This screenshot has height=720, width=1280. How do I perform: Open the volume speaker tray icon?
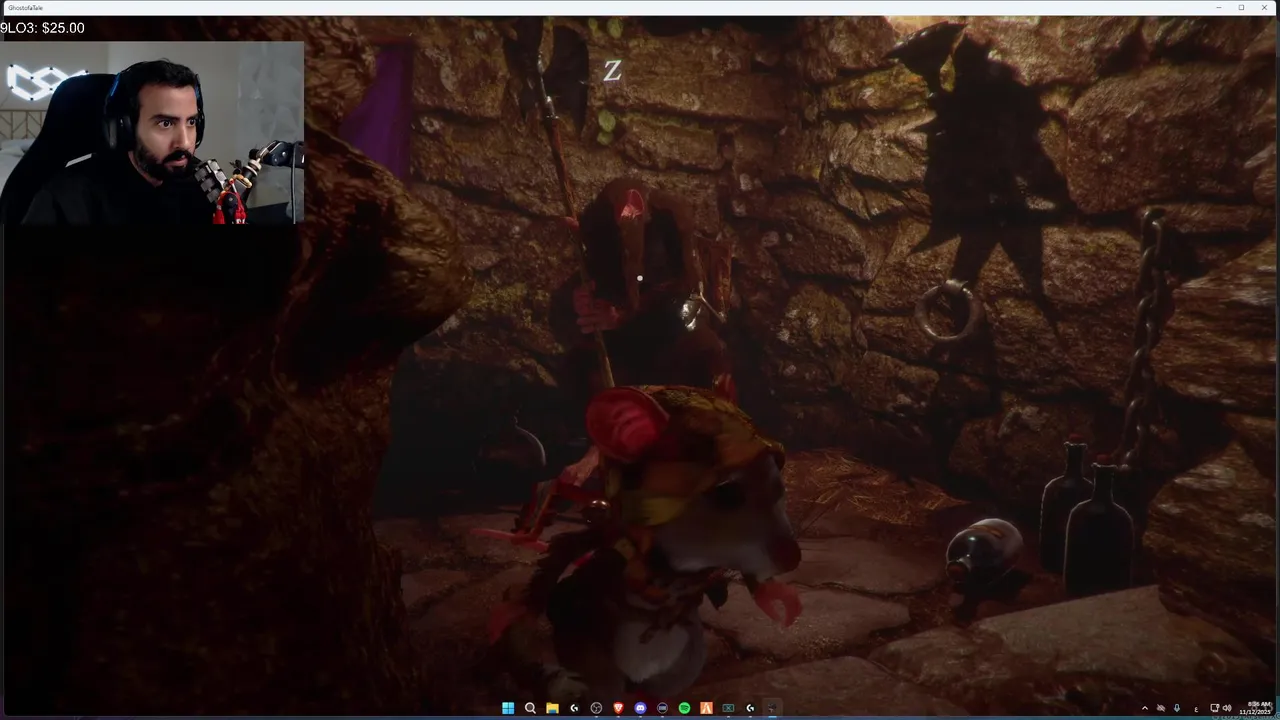(x=1227, y=708)
